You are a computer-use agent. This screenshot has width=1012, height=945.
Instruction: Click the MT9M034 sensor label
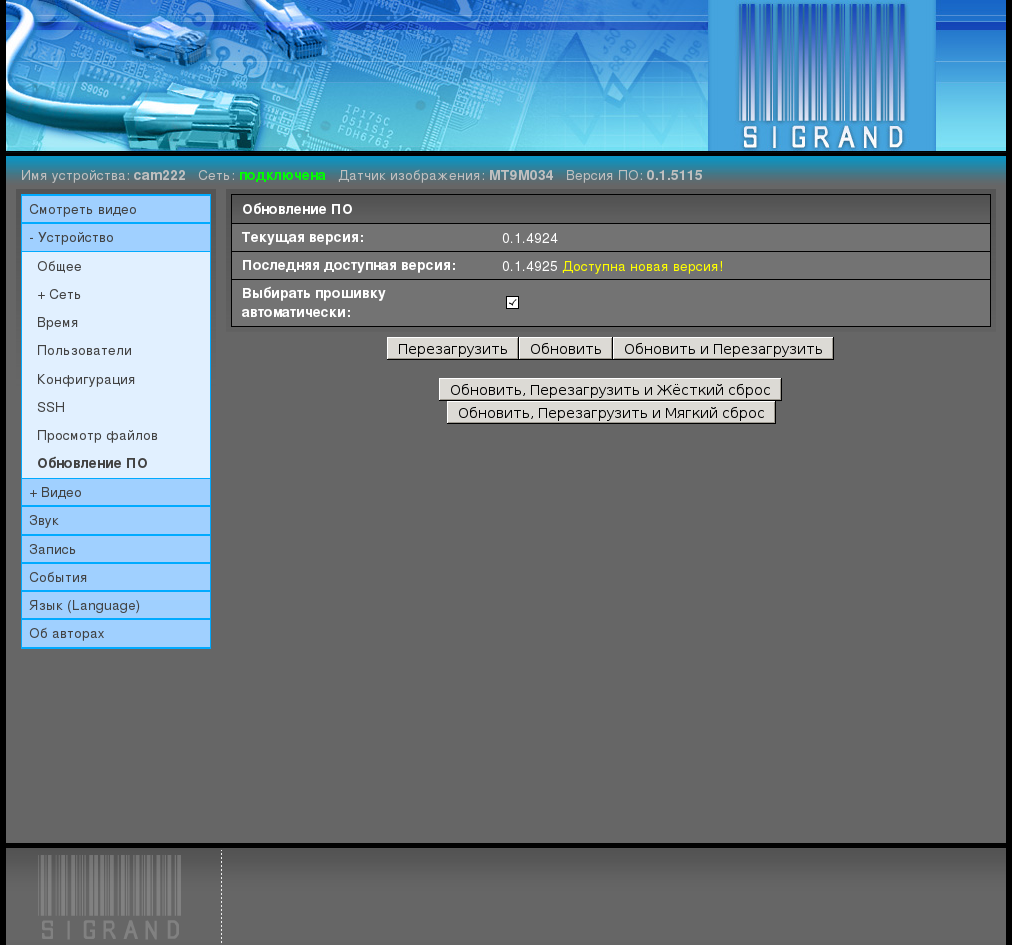(x=521, y=175)
